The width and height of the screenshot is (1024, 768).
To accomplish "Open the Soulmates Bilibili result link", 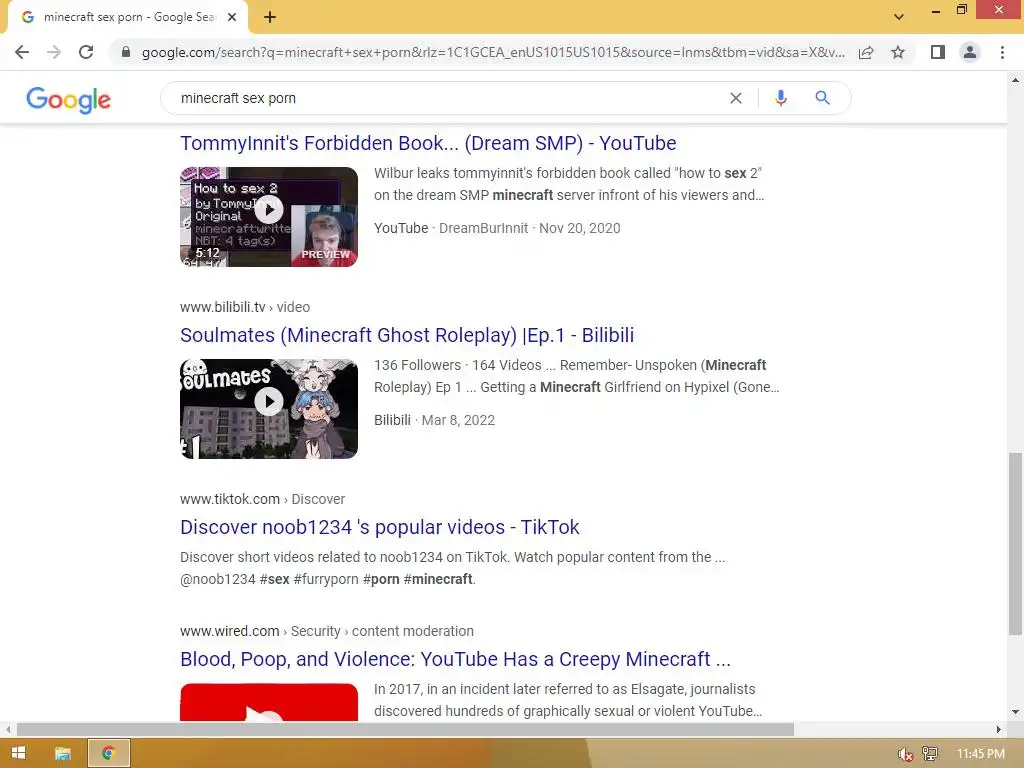I will (407, 335).
